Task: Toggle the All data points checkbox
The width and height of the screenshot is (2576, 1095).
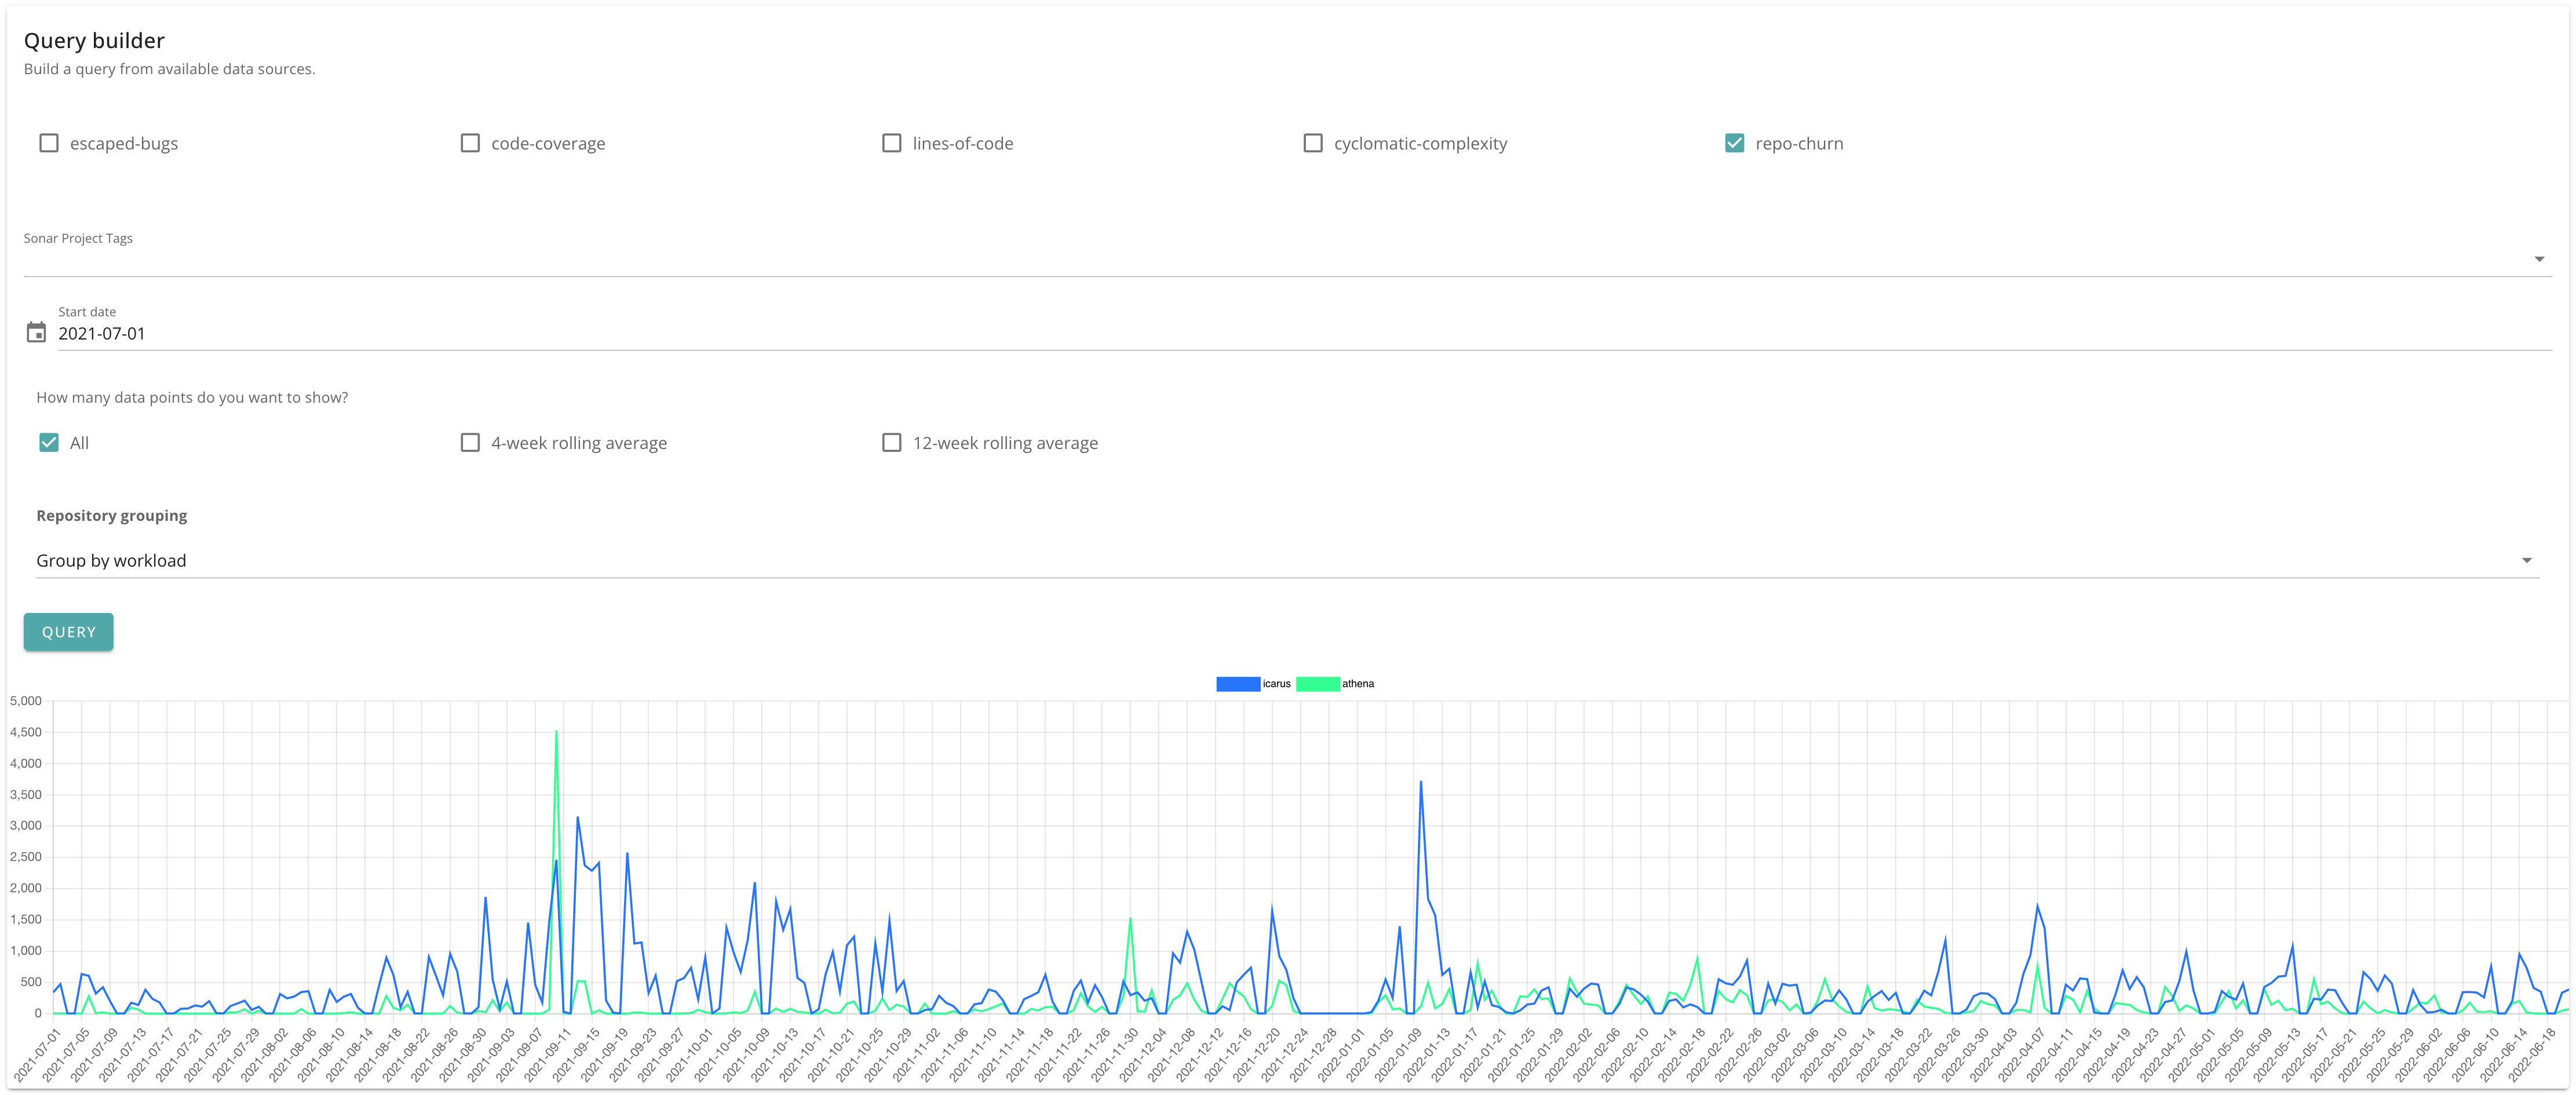Action: coord(48,442)
